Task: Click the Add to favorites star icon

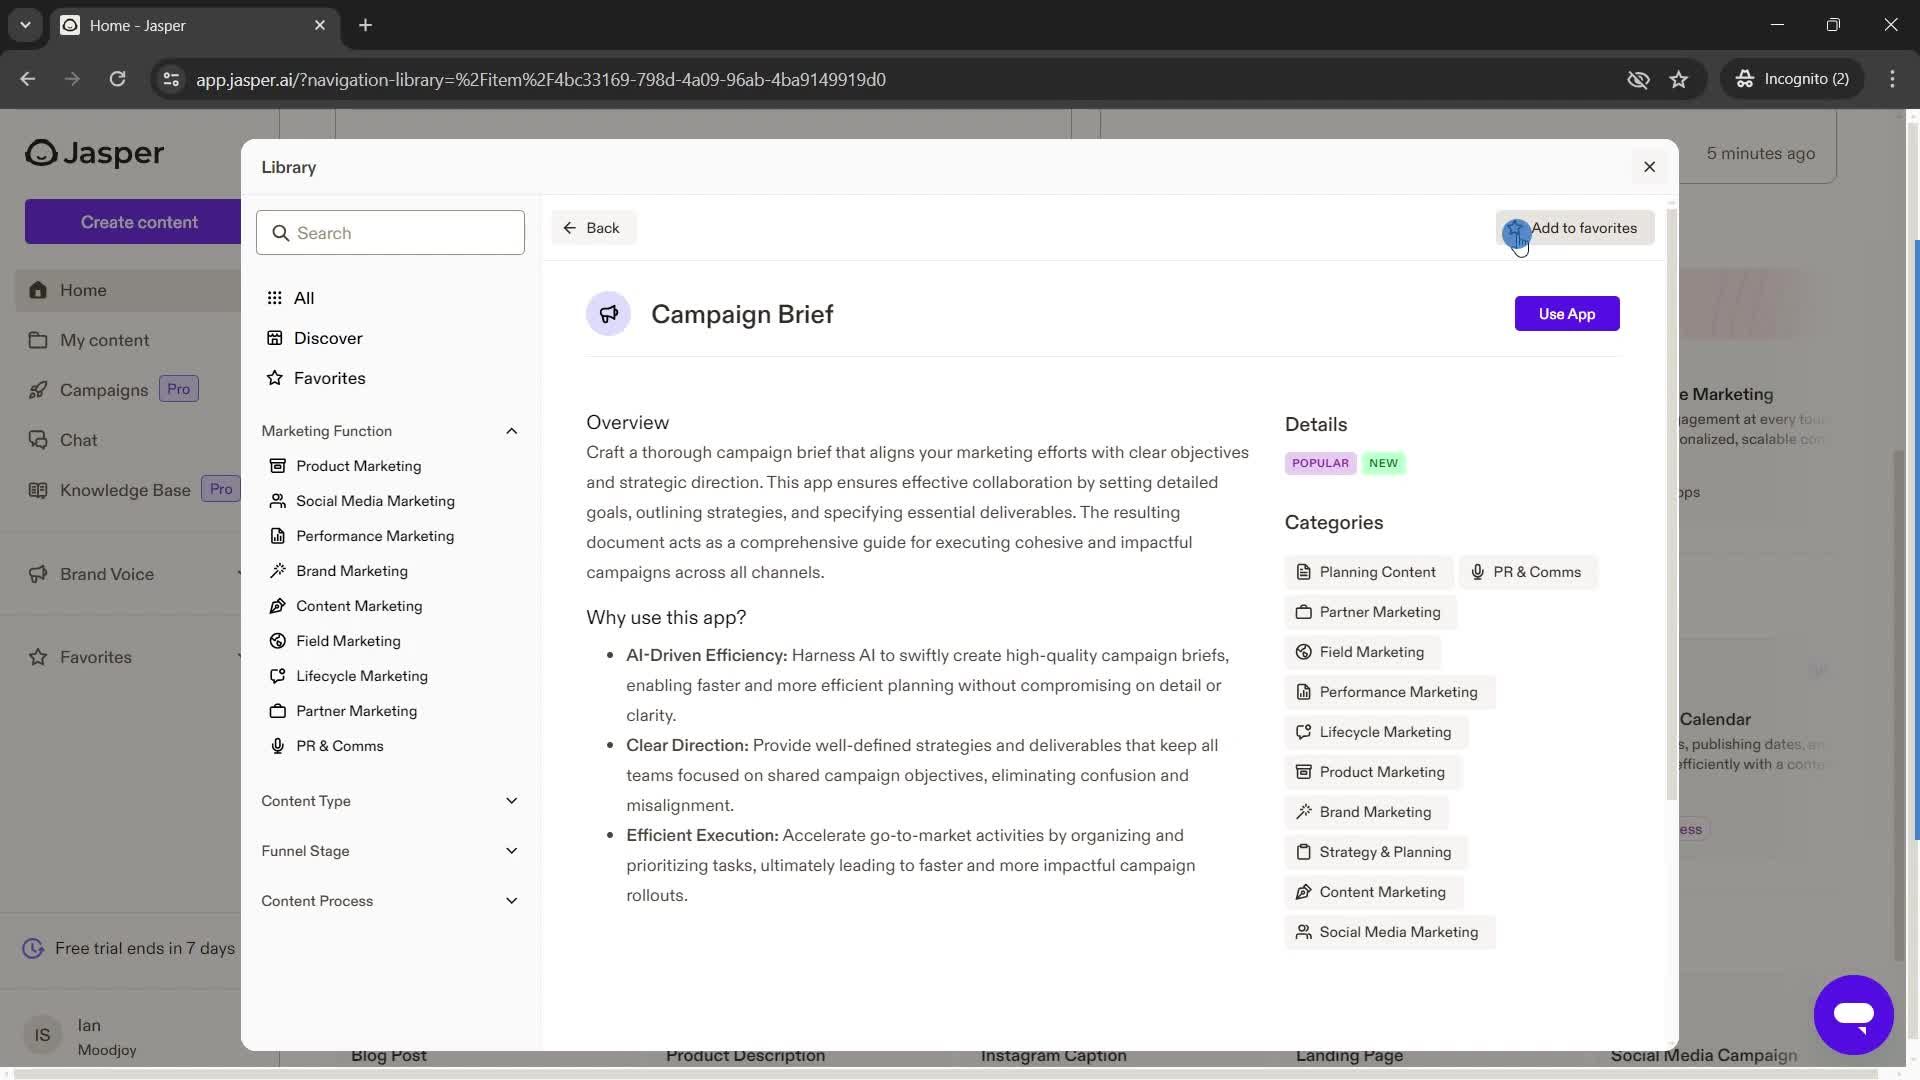Action: [1515, 228]
